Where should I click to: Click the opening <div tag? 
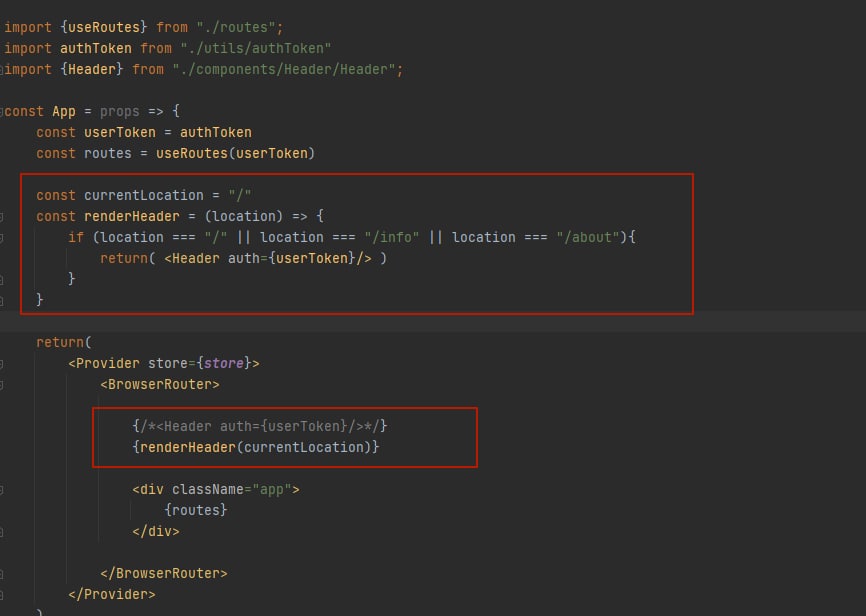click(x=147, y=489)
